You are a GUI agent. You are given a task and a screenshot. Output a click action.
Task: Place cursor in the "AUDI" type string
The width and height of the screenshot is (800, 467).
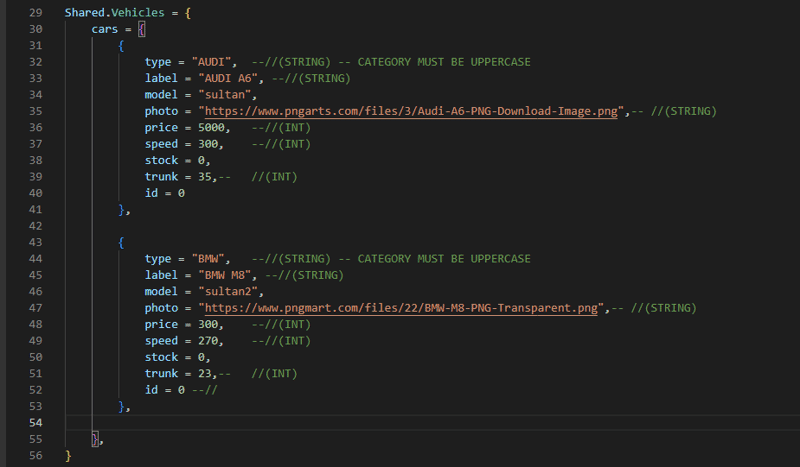coord(211,62)
